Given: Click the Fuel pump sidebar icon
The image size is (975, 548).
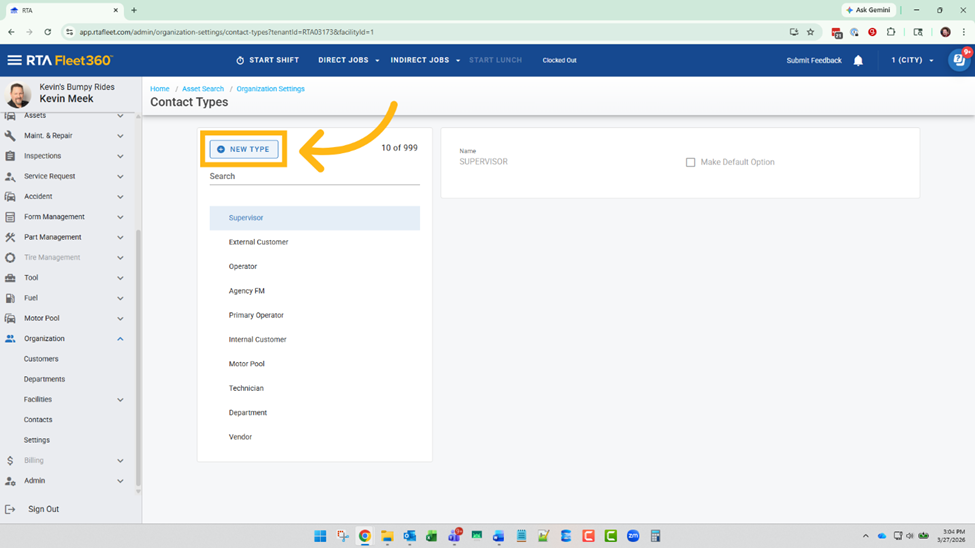Looking at the screenshot, I should (10, 298).
